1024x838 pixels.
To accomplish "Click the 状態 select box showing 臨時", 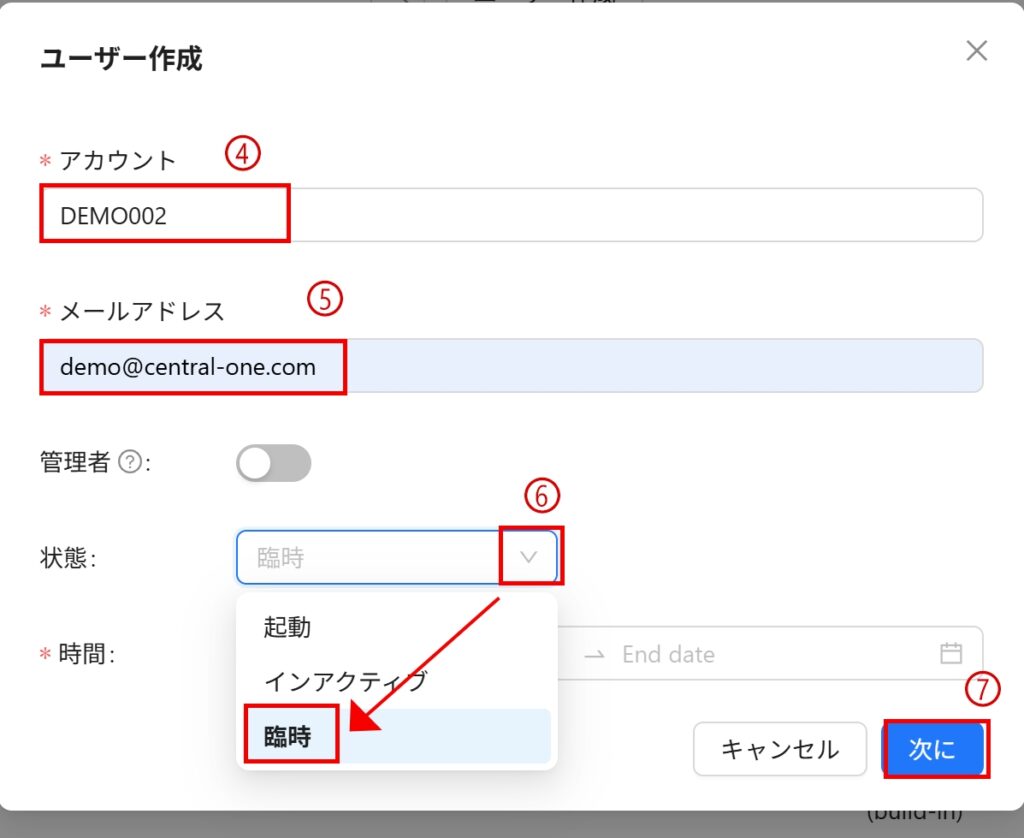I will click(x=370, y=557).
